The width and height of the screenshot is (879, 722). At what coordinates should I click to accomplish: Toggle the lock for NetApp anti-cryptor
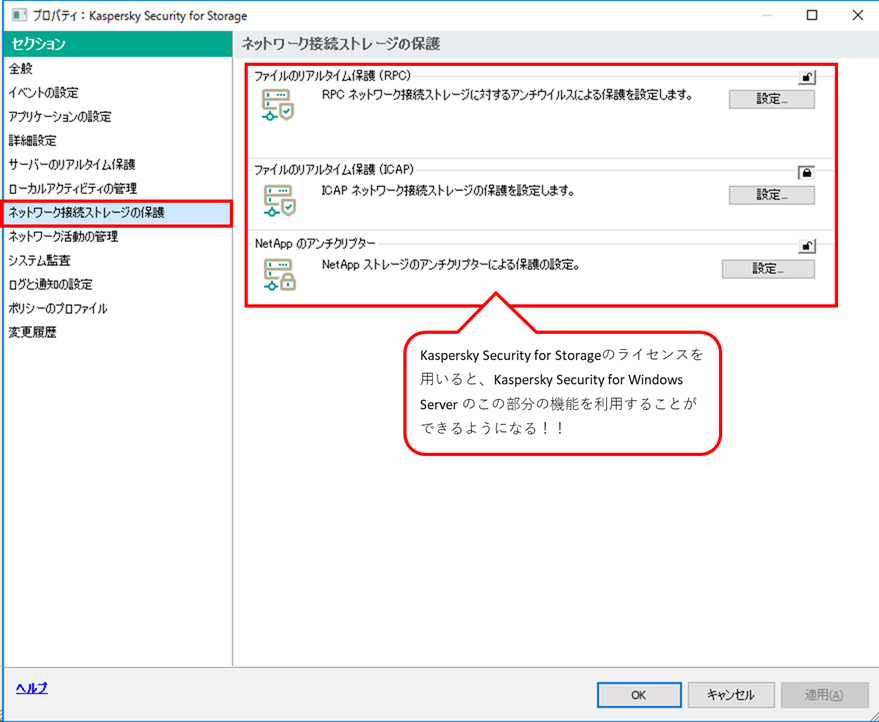tap(807, 246)
